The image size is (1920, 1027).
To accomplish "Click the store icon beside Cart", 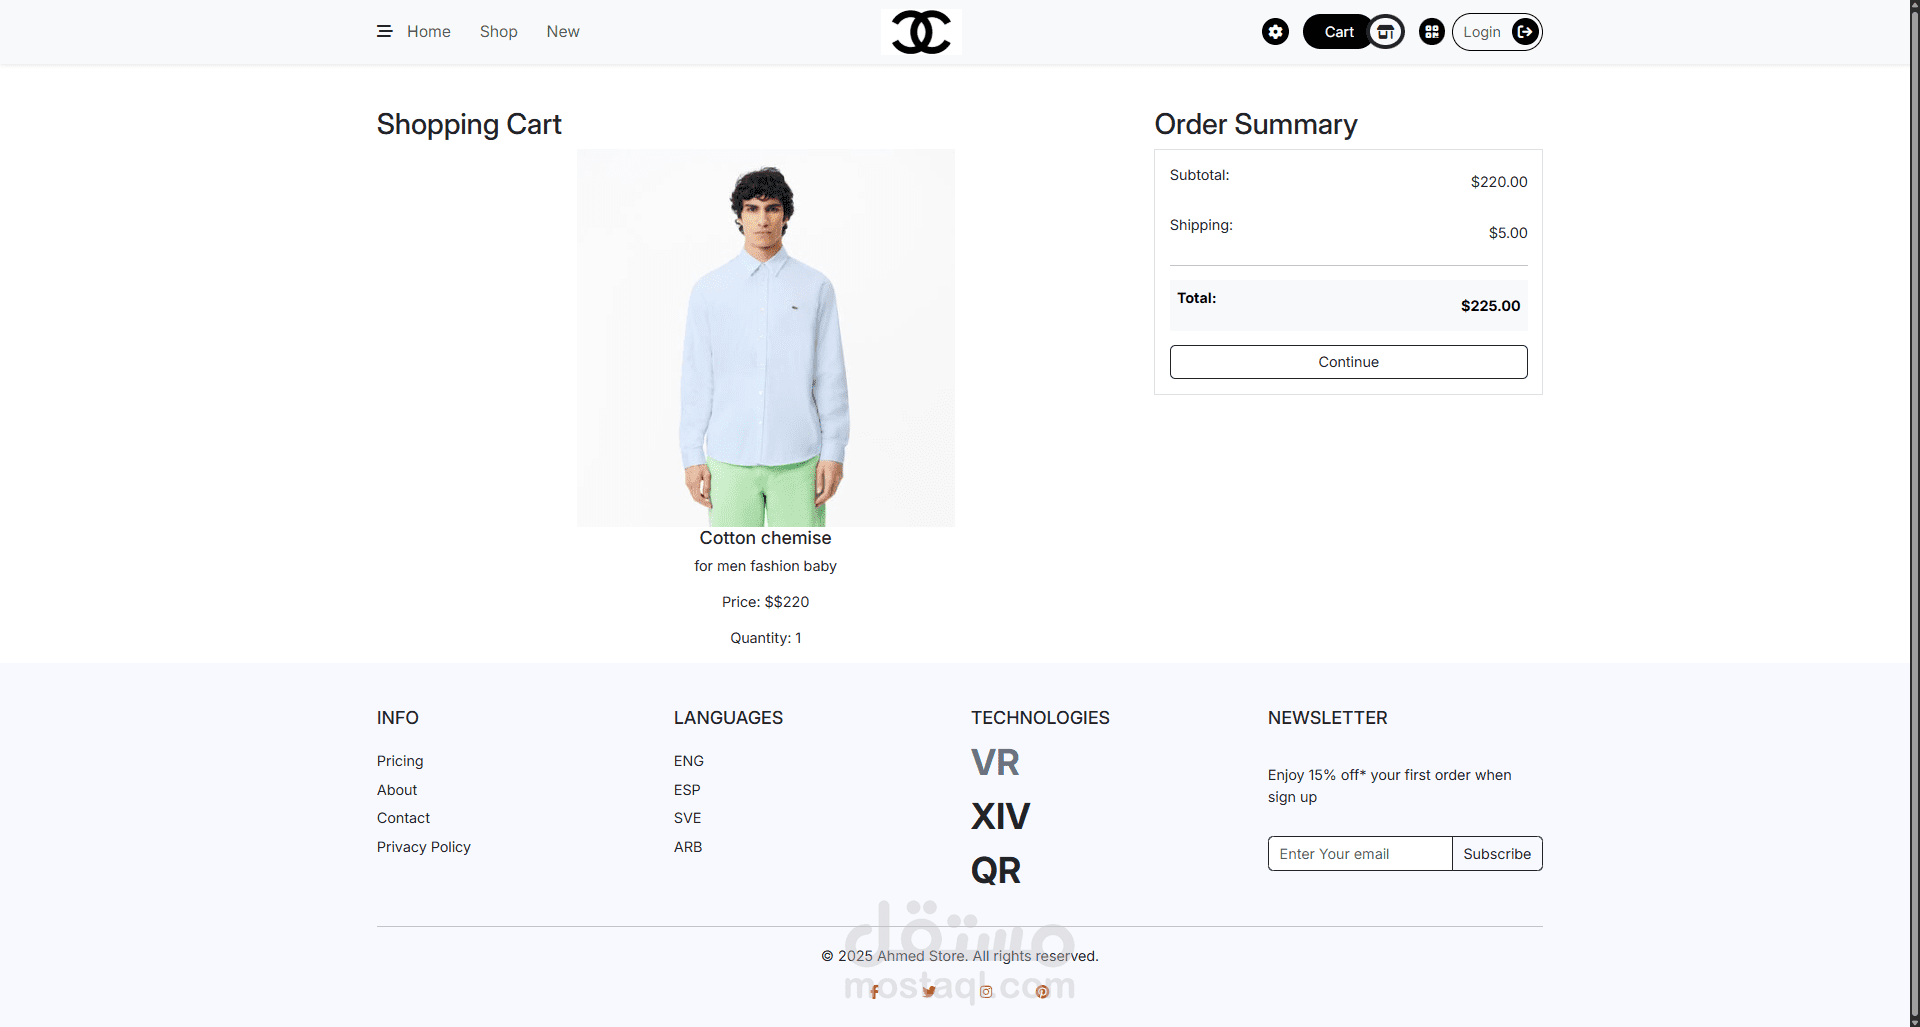I will tap(1386, 32).
